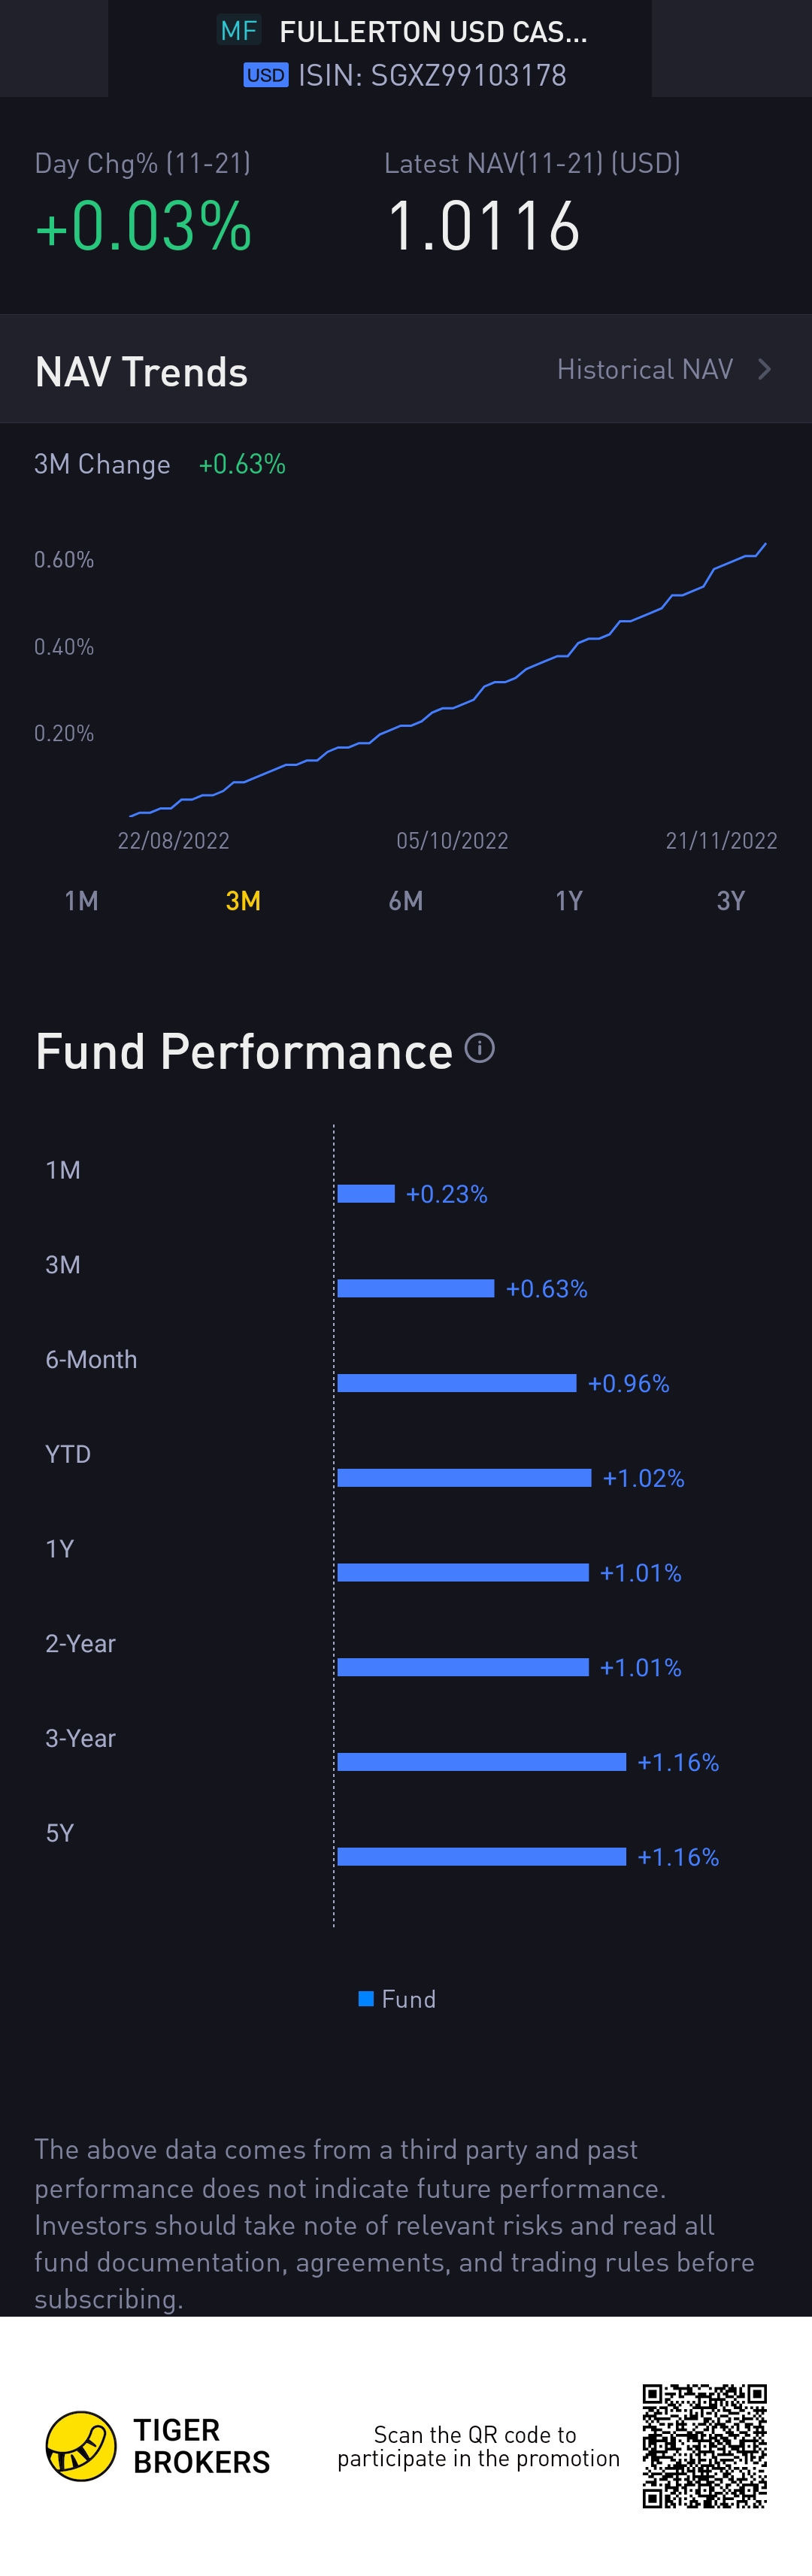
Task: Tap the NAV trend line endpoint
Action: (x=765, y=544)
